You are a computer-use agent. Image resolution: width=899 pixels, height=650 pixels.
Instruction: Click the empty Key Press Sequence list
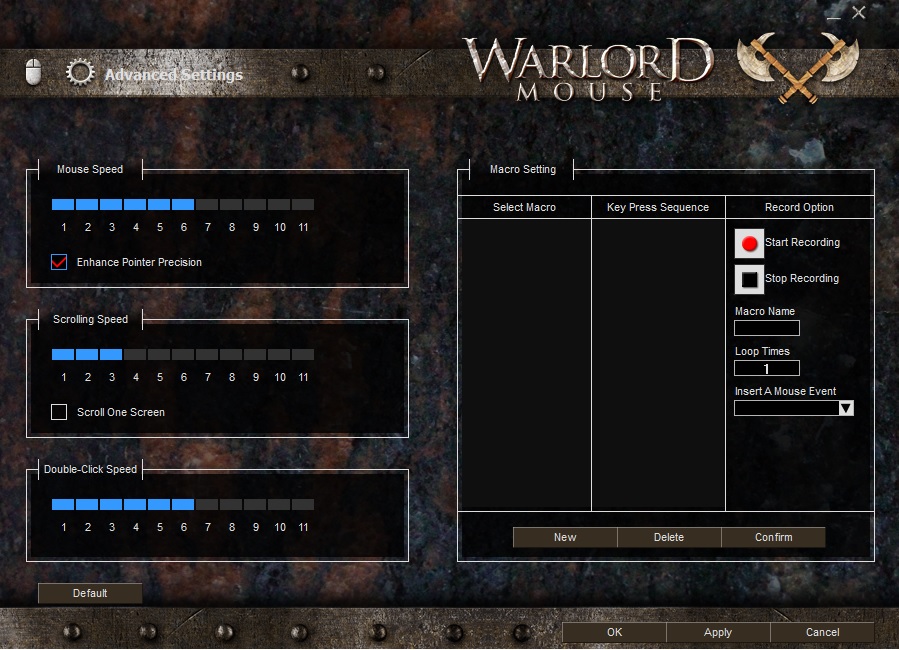[x=658, y=365]
